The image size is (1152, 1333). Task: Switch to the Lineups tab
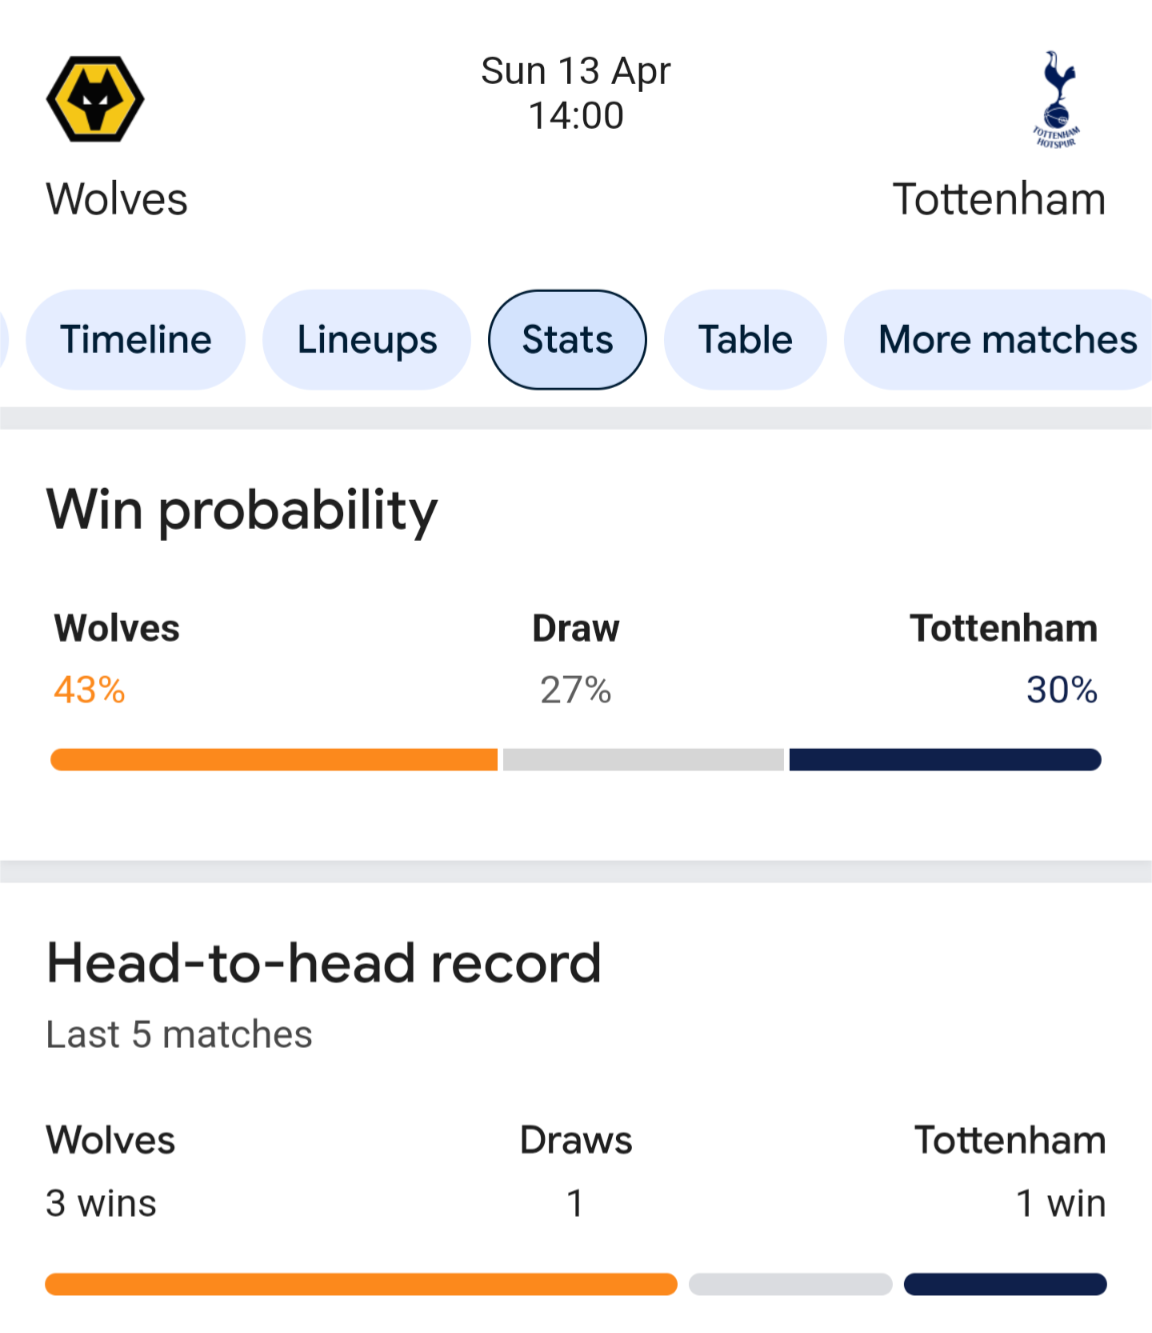[367, 340]
